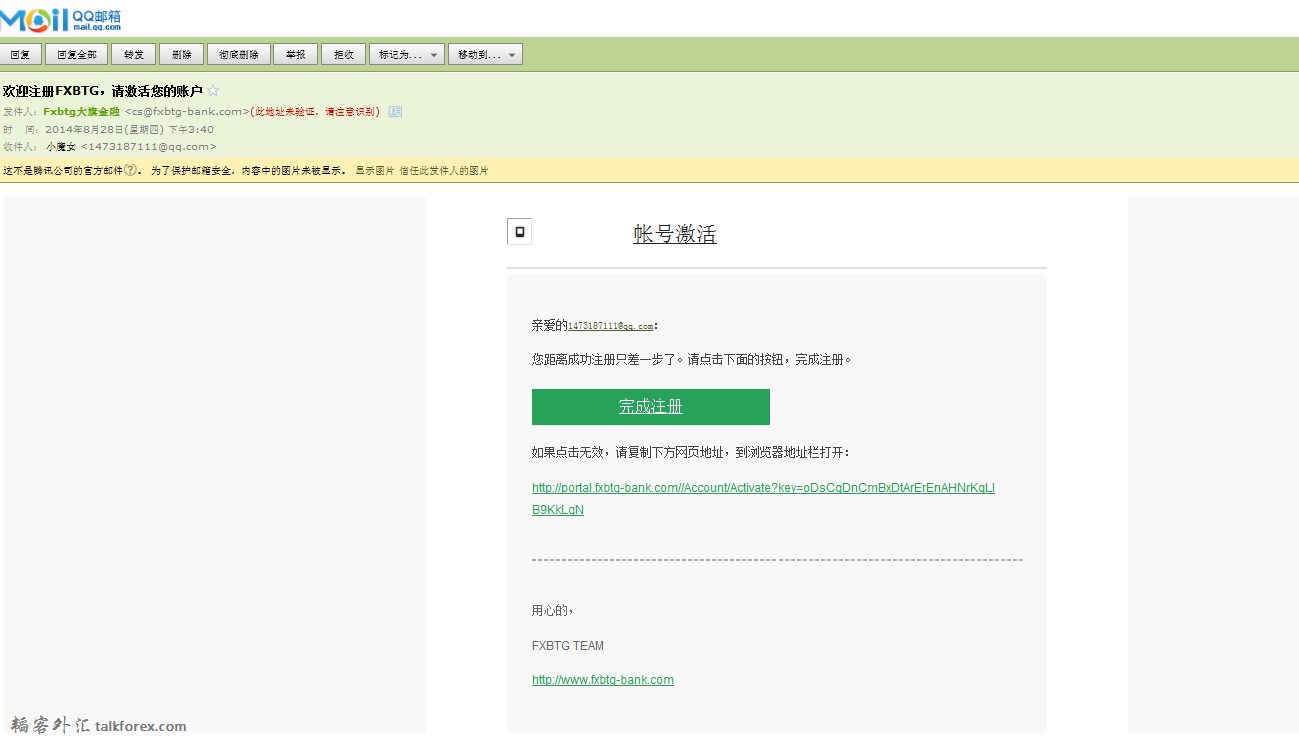Viewport: 1299px width, 741px height.
Task: Click the green 完成注册 button
Action: tap(651, 407)
